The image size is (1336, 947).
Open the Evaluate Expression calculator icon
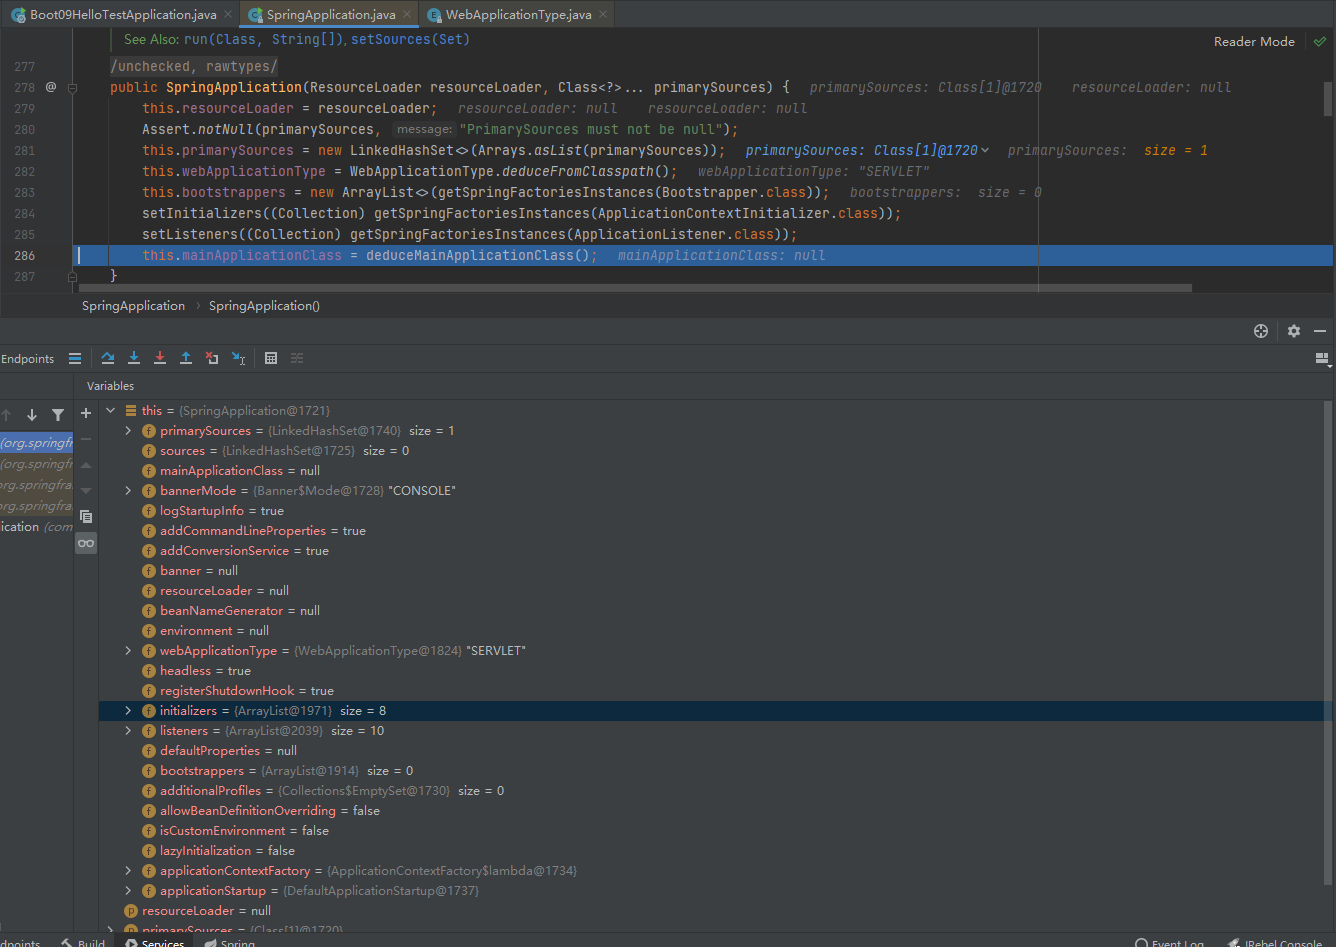tap(271, 358)
